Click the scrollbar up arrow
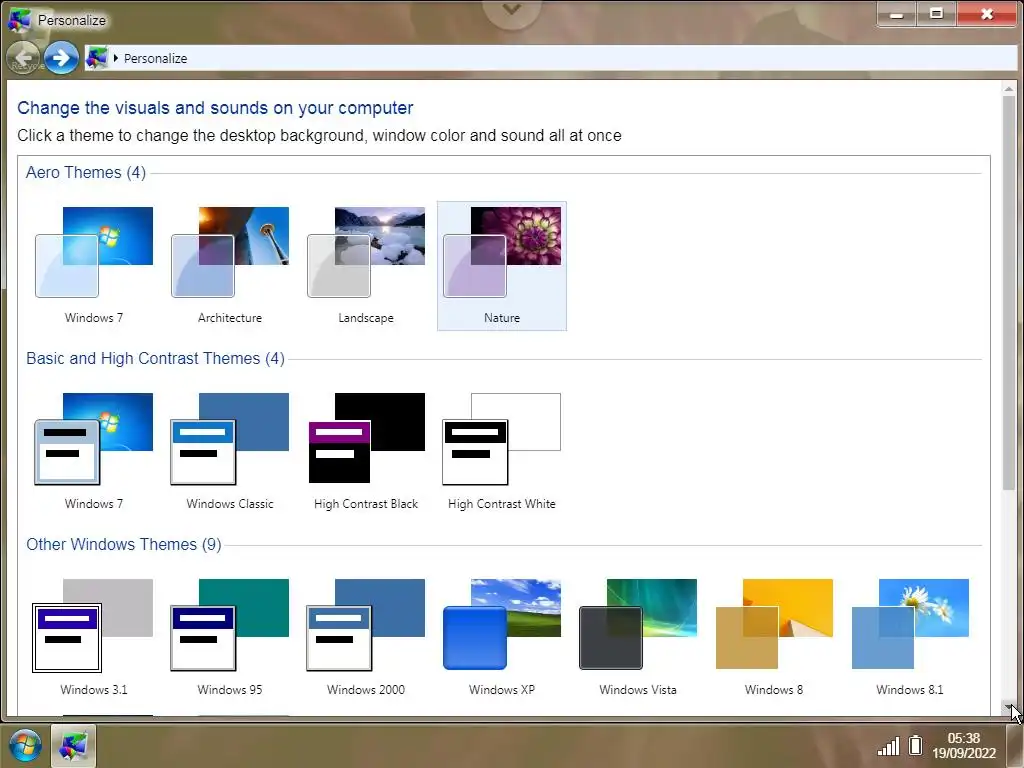Screen dimensions: 1024x768 click(1009, 89)
